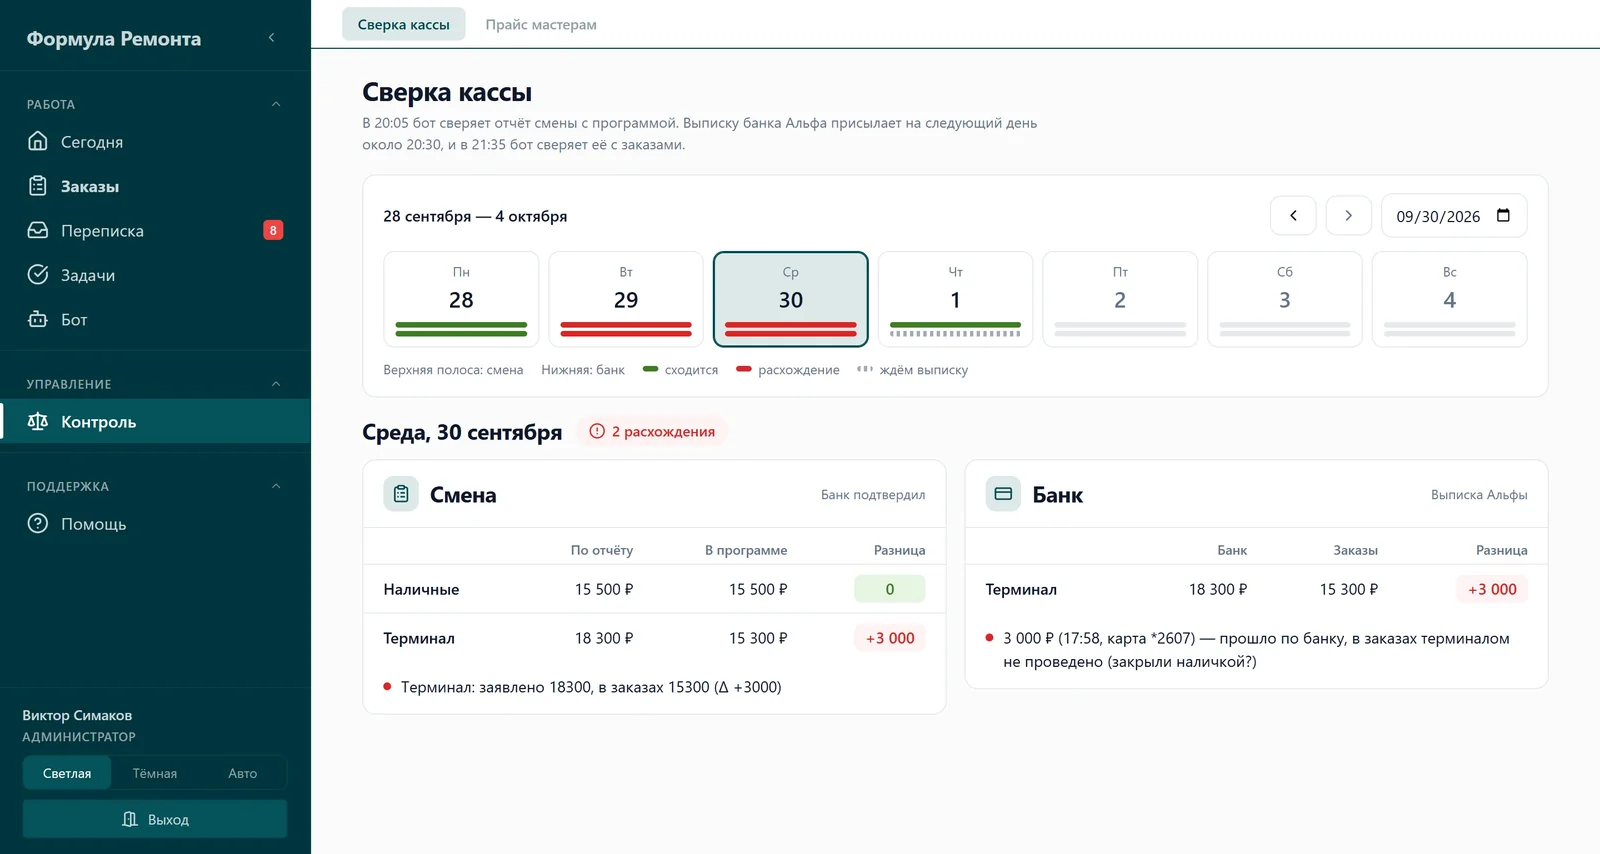Open Переписка in the sidebar
1600x854 pixels.
click(x=155, y=230)
